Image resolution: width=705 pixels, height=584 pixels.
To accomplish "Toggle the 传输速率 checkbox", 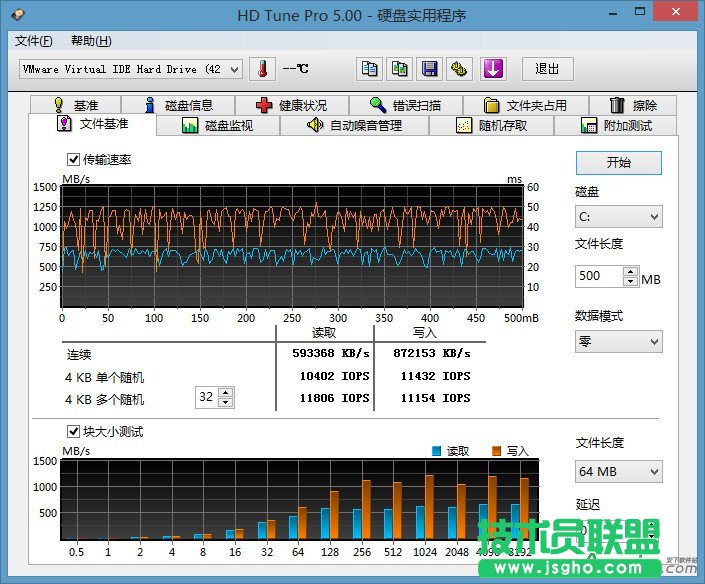I will tap(73, 159).
